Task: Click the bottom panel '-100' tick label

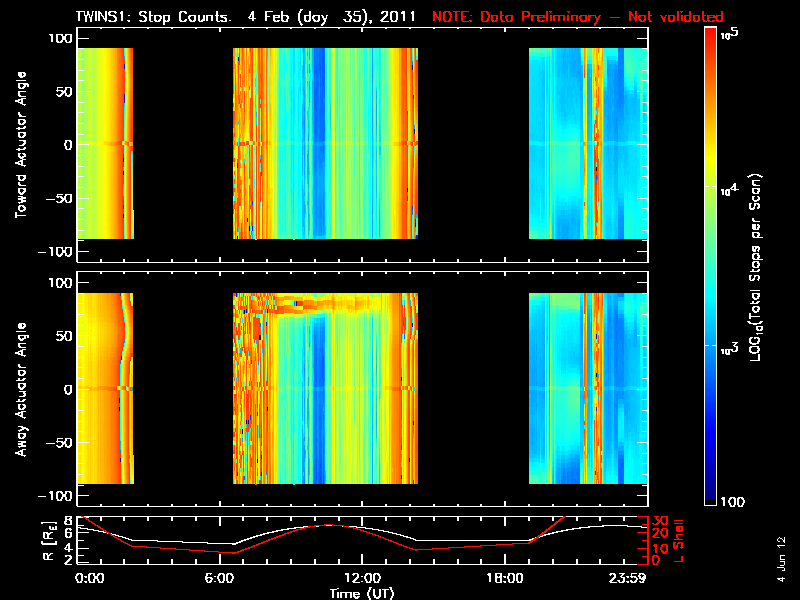Action: click(x=56, y=496)
